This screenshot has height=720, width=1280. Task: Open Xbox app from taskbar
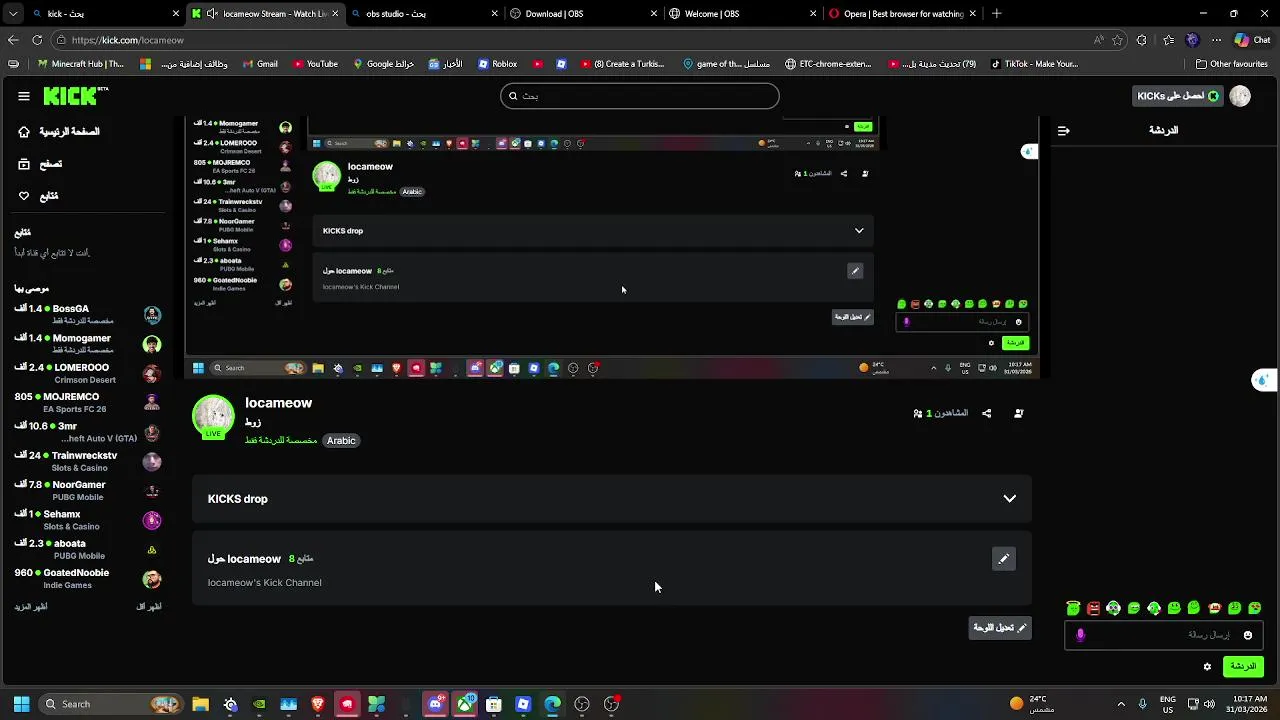click(464, 704)
